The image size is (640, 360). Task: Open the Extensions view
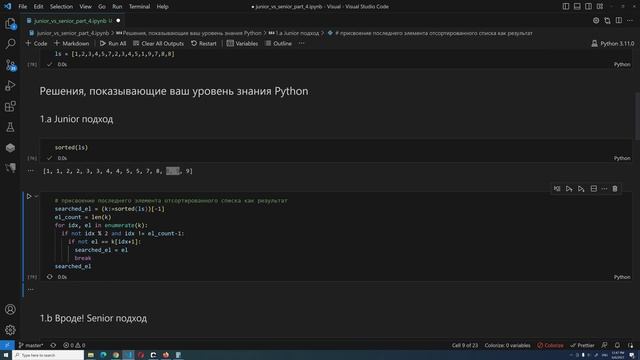(10, 107)
